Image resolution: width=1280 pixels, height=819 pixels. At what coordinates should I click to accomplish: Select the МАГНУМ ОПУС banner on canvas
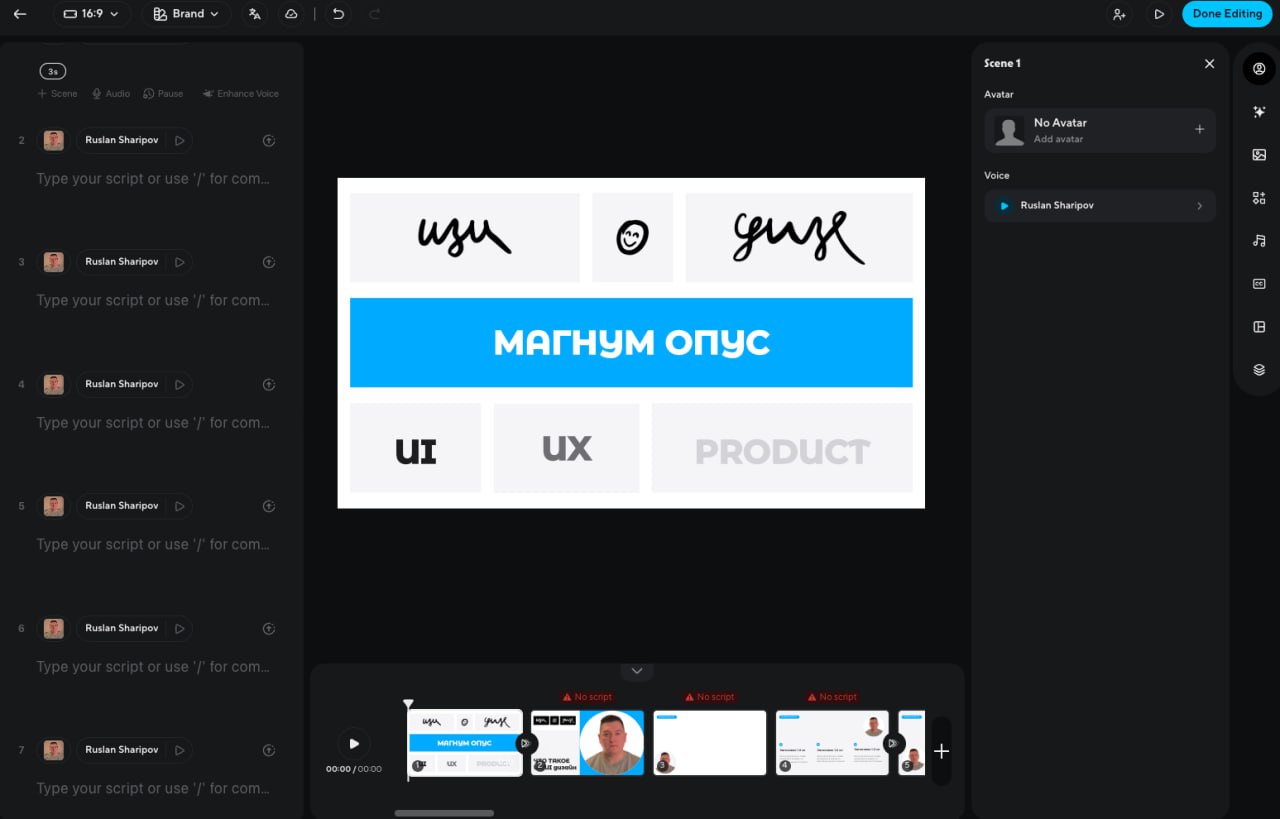(x=631, y=342)
